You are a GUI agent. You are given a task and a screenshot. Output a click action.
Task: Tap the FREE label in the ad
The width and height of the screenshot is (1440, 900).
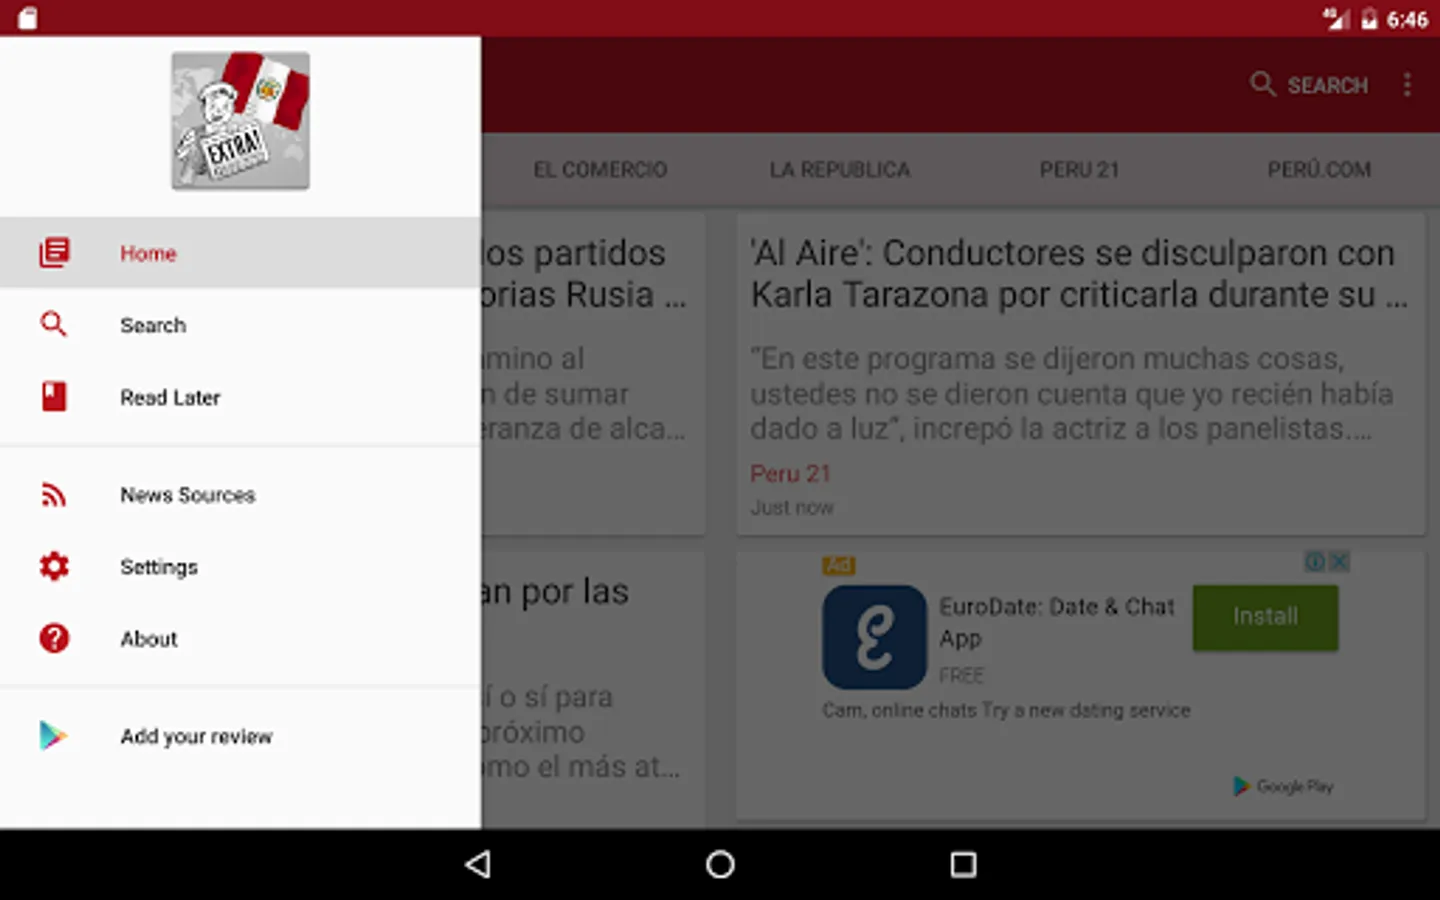961,676
